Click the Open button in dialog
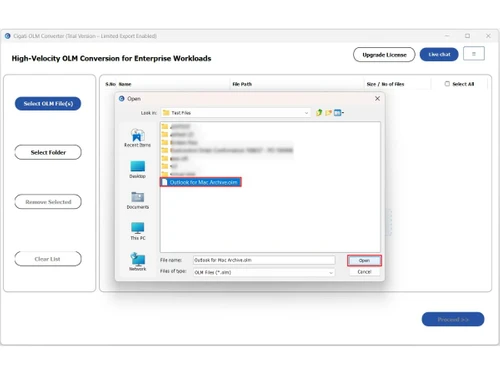Viewport: 500px width, 375px height. [x=364, y=260]
